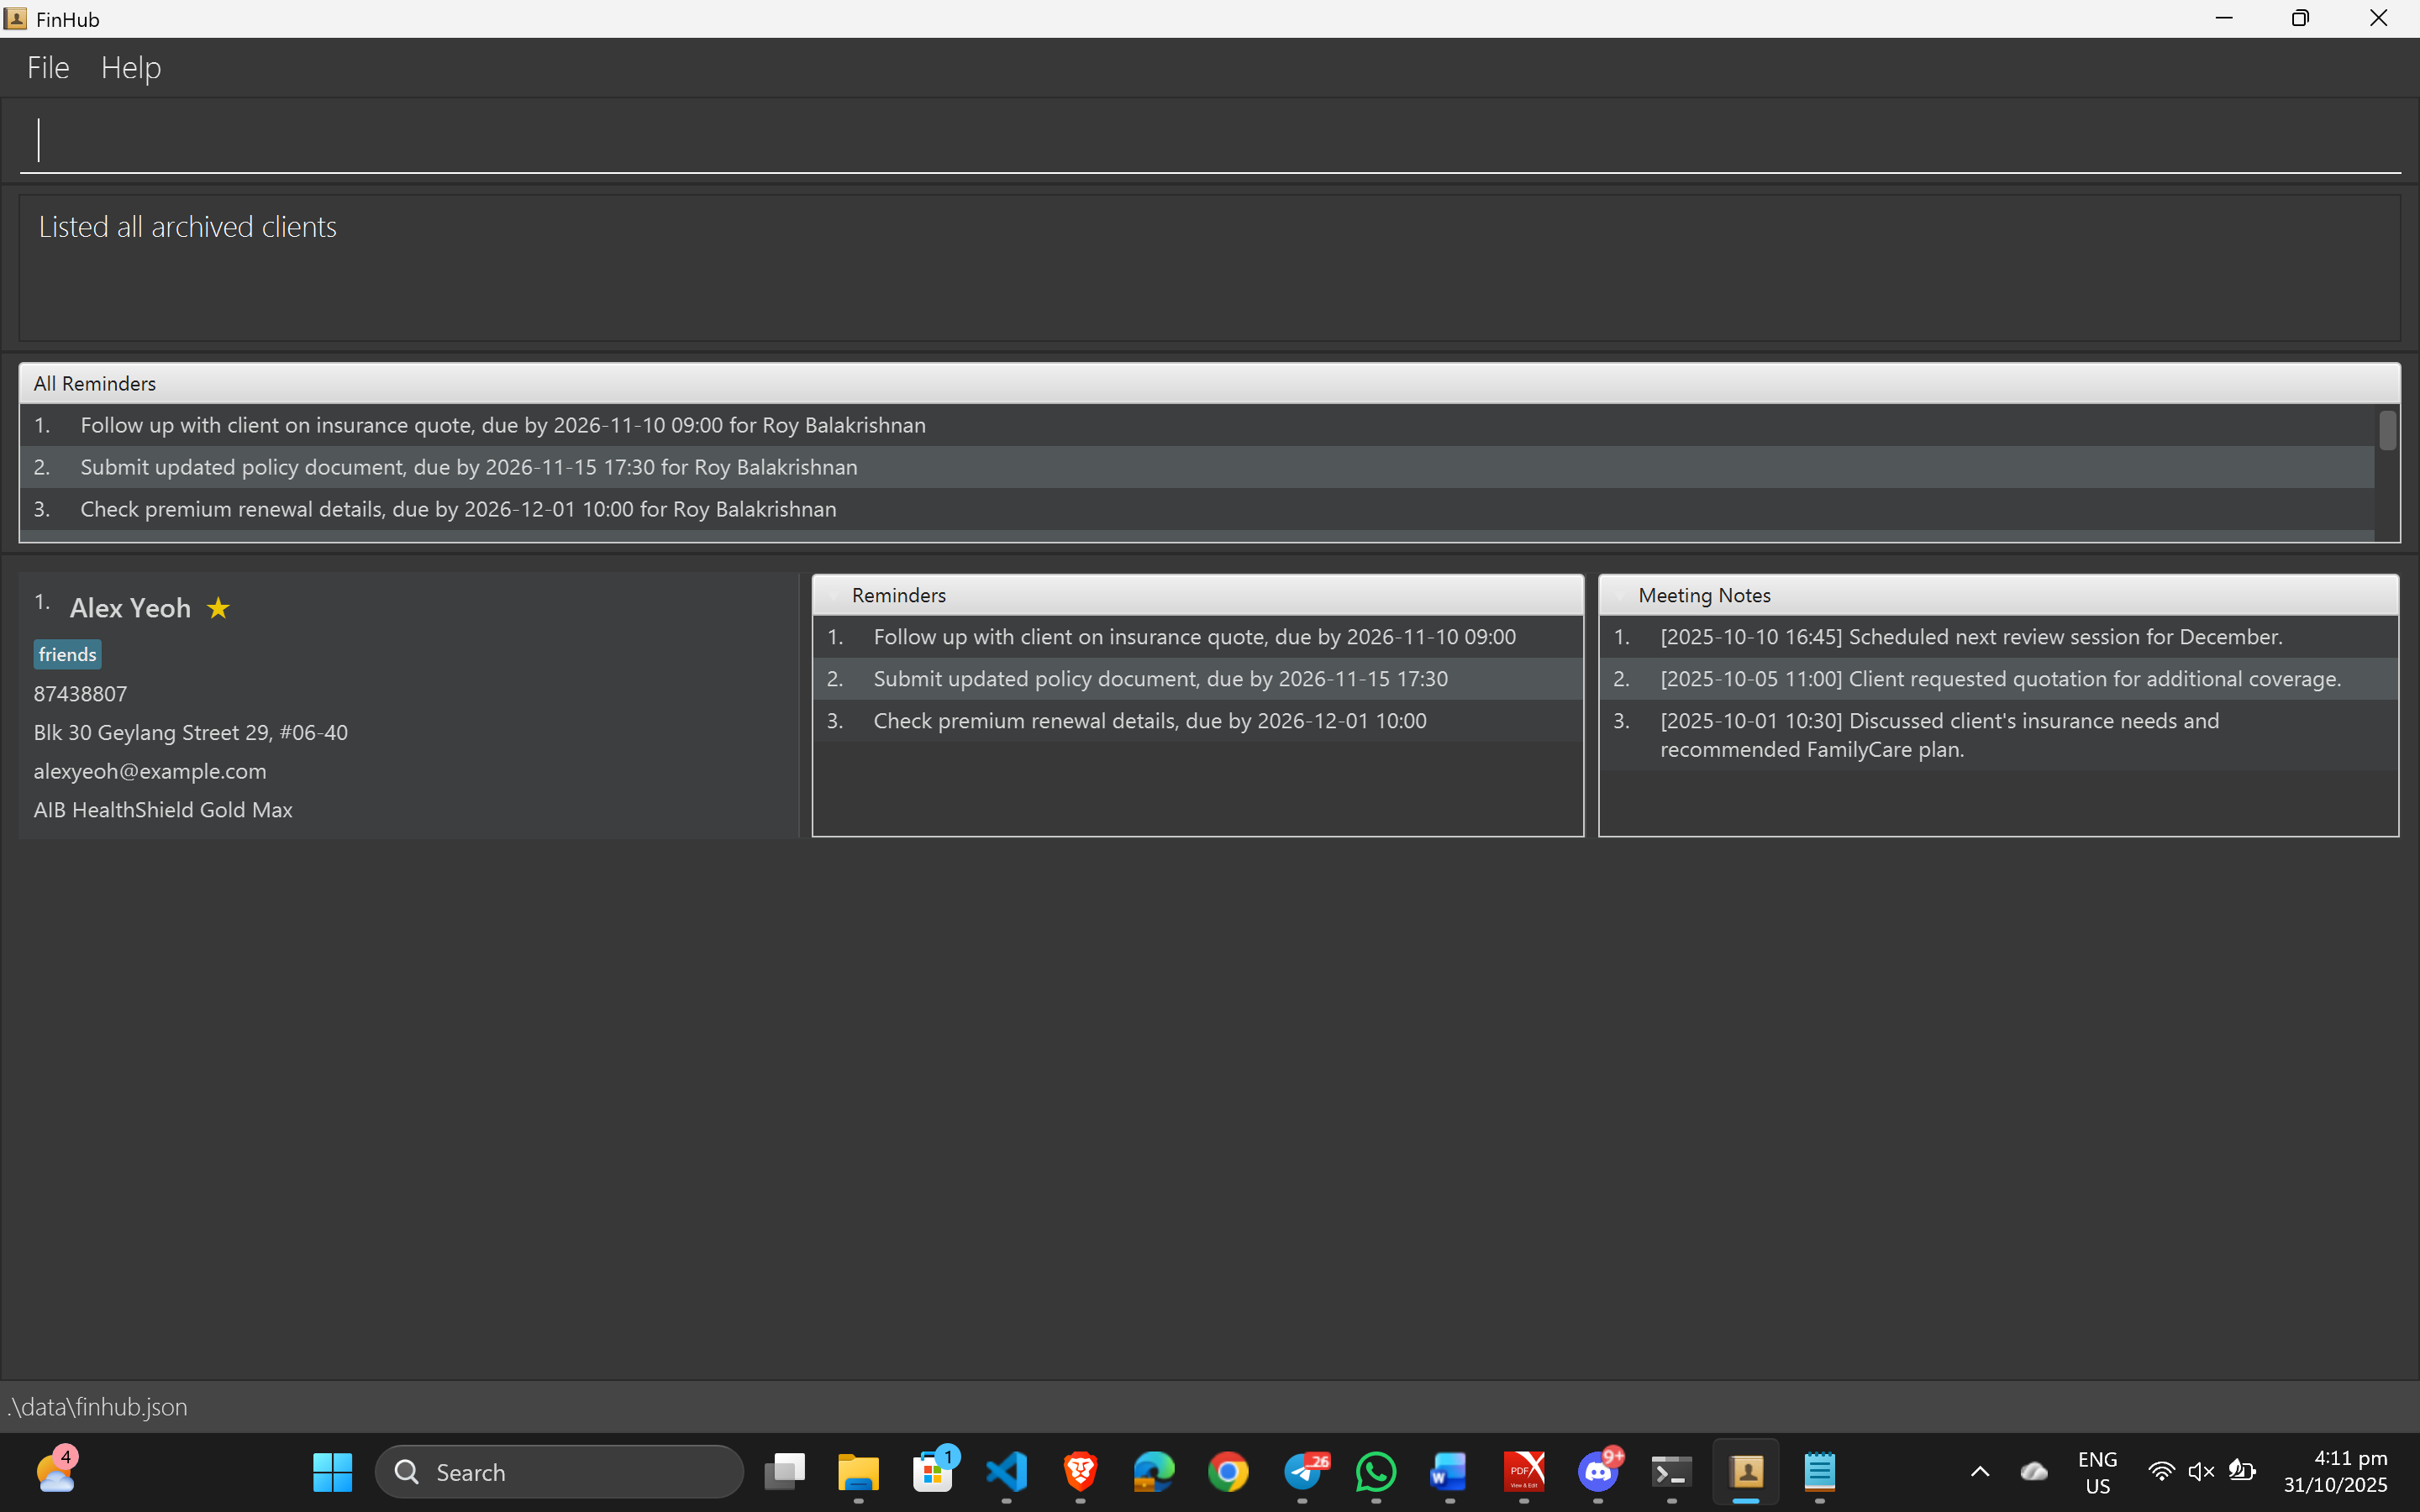Select the Submit updated policy document reminder in All Reminders
This screenshot has width=2420, height=1512.
coord(468,467)
